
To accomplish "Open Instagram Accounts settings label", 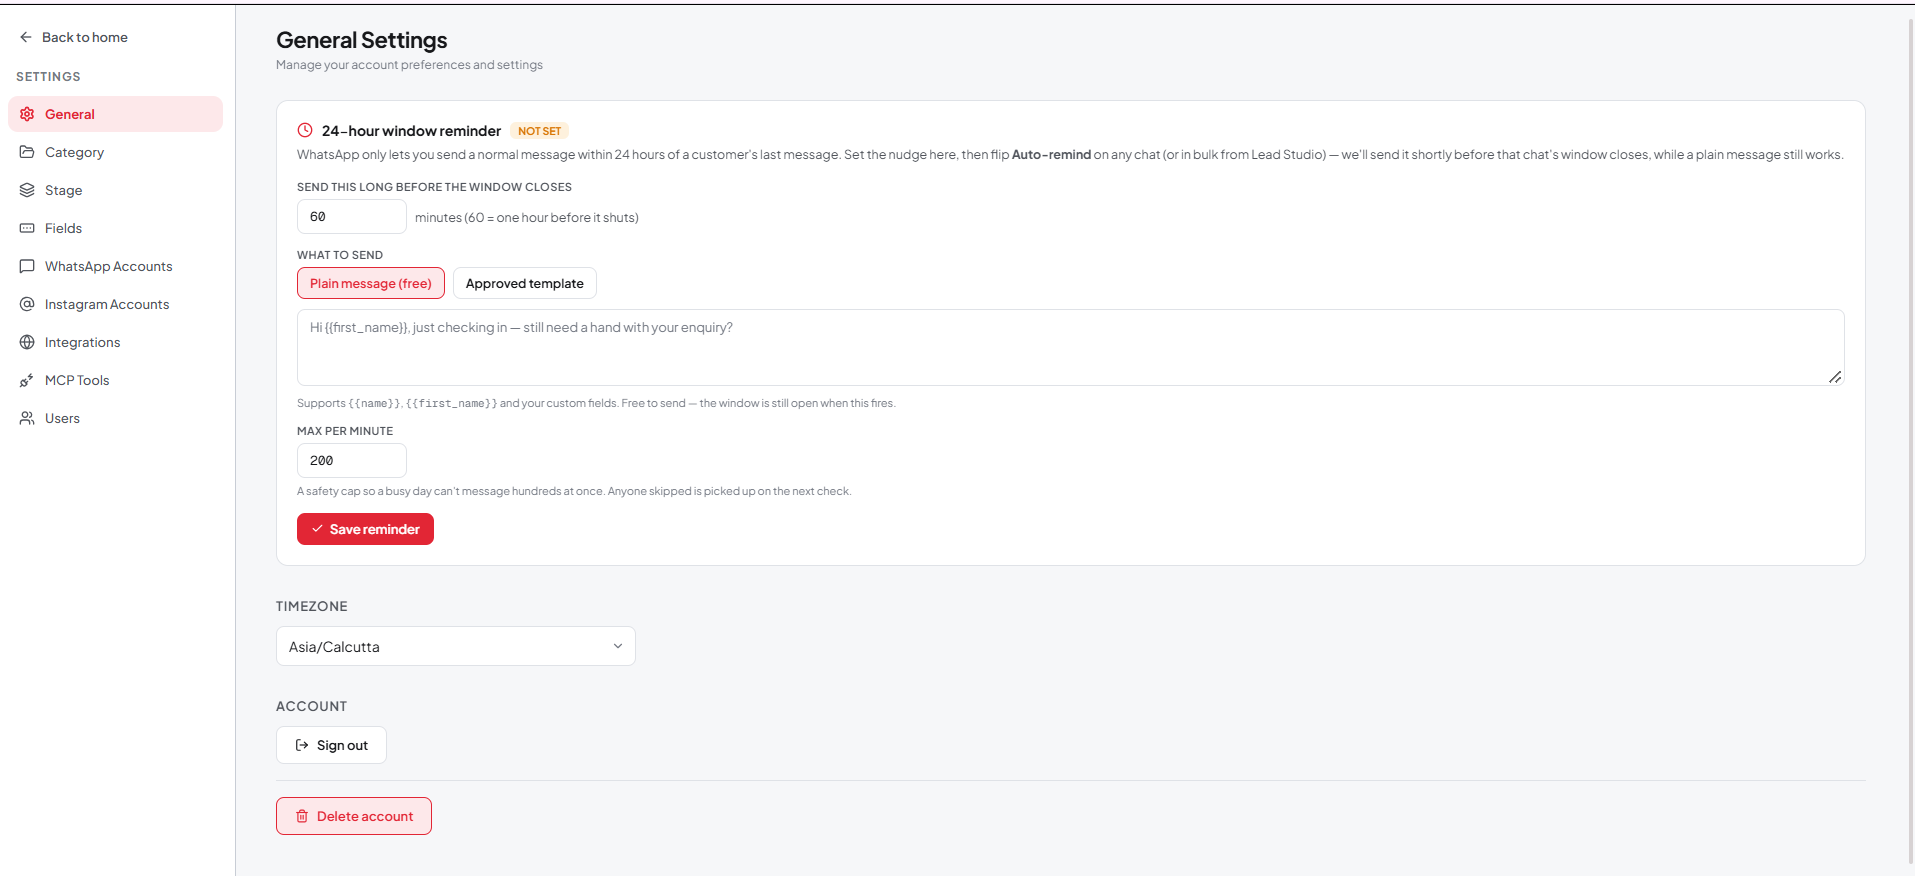I will [107, 304].
